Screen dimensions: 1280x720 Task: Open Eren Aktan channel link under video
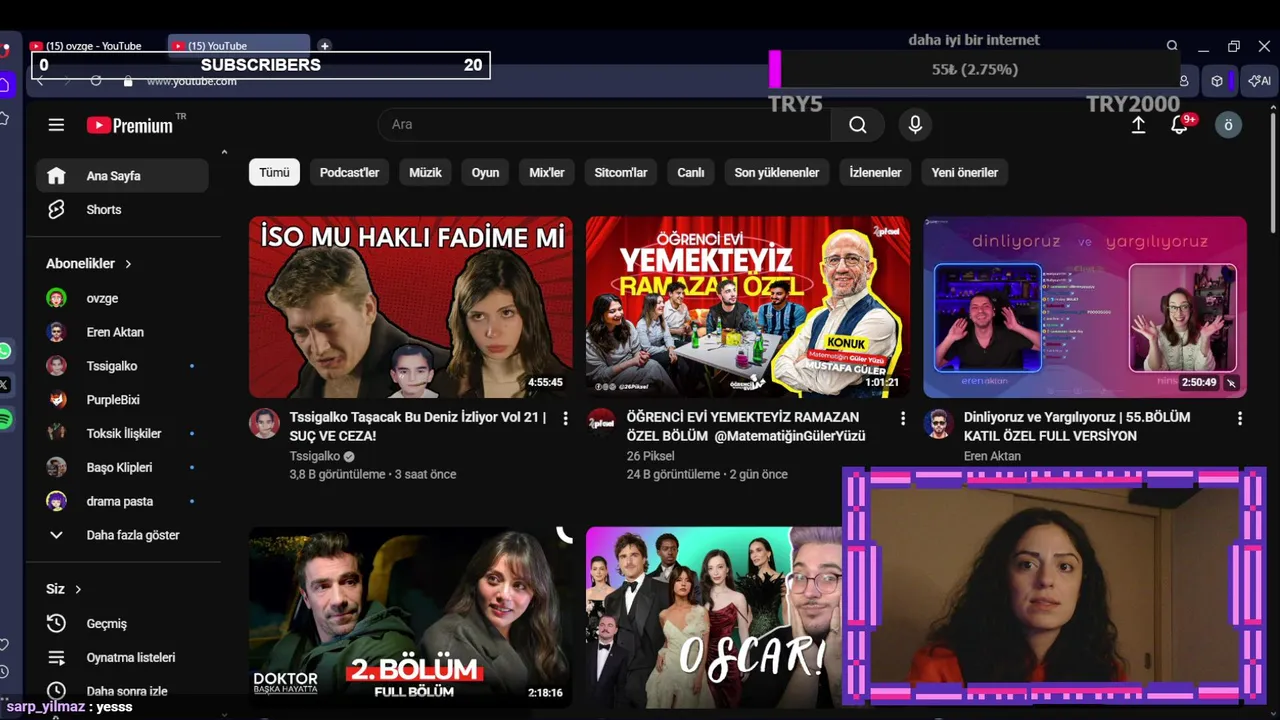tap(992, 456)
